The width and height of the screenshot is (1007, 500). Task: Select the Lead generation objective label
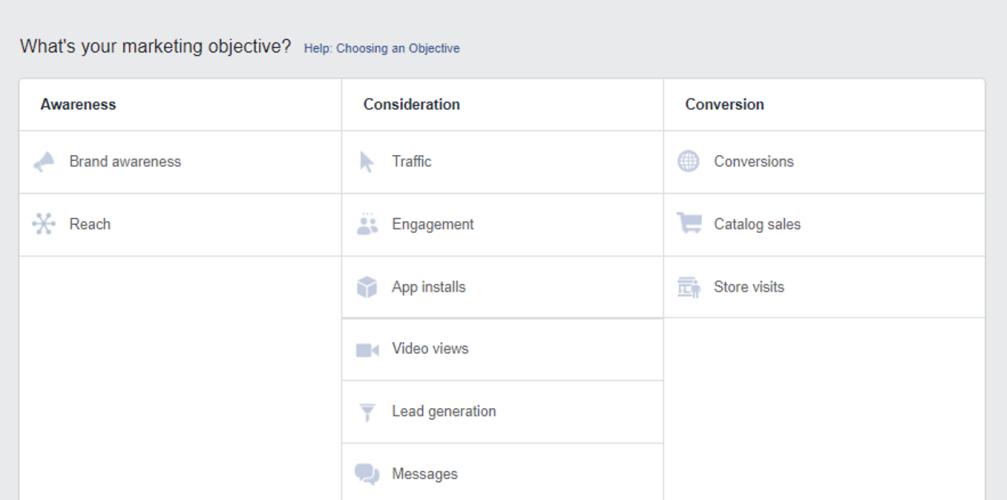pyautogui.click(x=443, y=412)
